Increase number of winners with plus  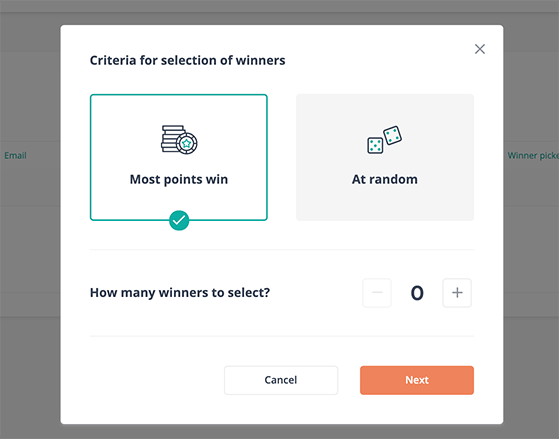(x=457, y=293)
